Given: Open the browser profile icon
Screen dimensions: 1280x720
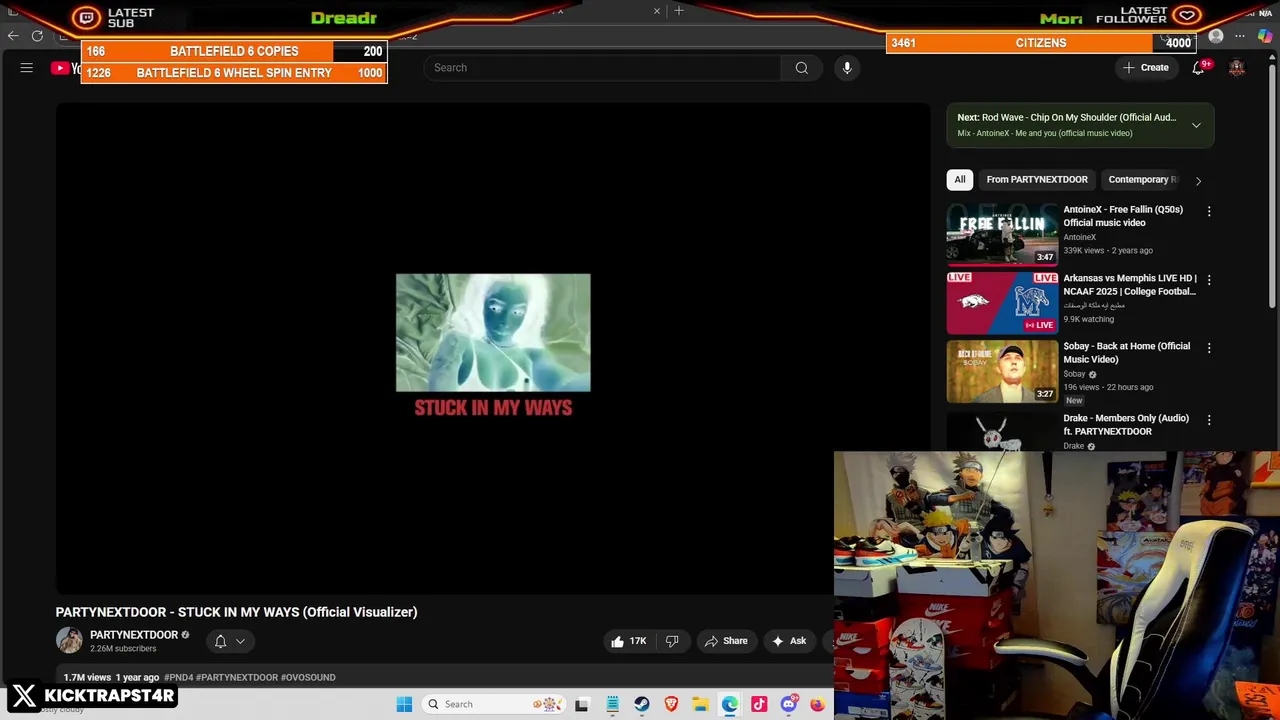Looking at the screenshot, I should (x=1216, y=37).
